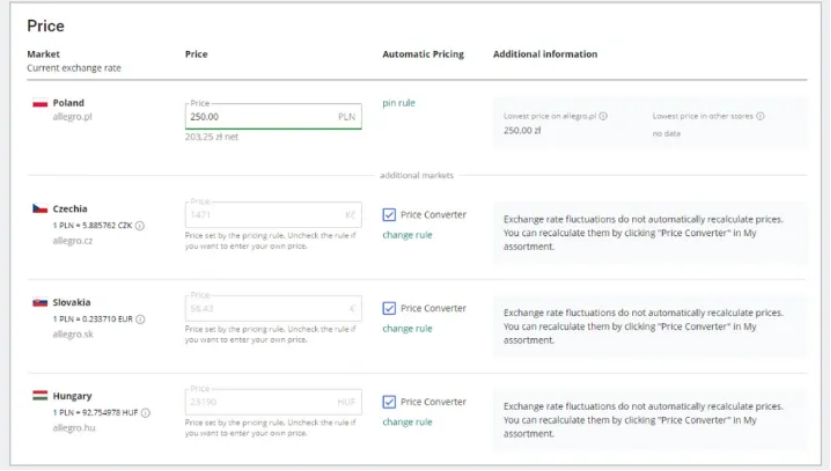Click change rule link for Slovakia

[407, 329]
